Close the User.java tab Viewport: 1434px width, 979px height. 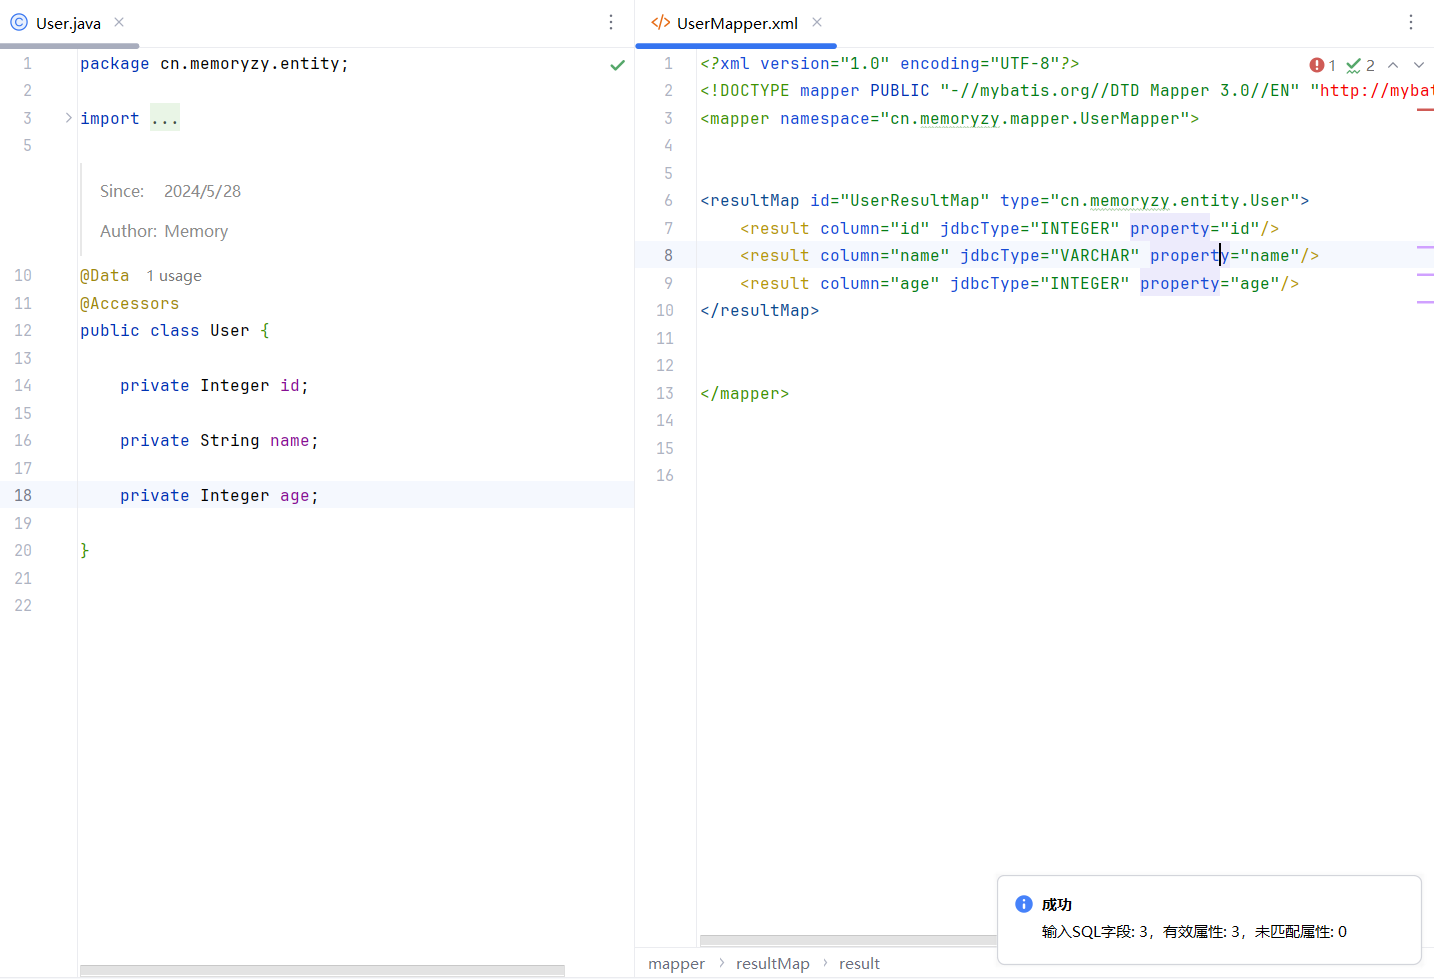coord(119,22)
